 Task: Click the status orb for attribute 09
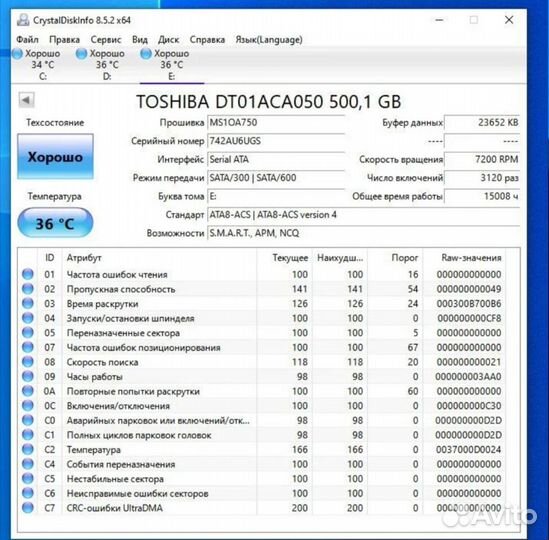tap(28, 376)
